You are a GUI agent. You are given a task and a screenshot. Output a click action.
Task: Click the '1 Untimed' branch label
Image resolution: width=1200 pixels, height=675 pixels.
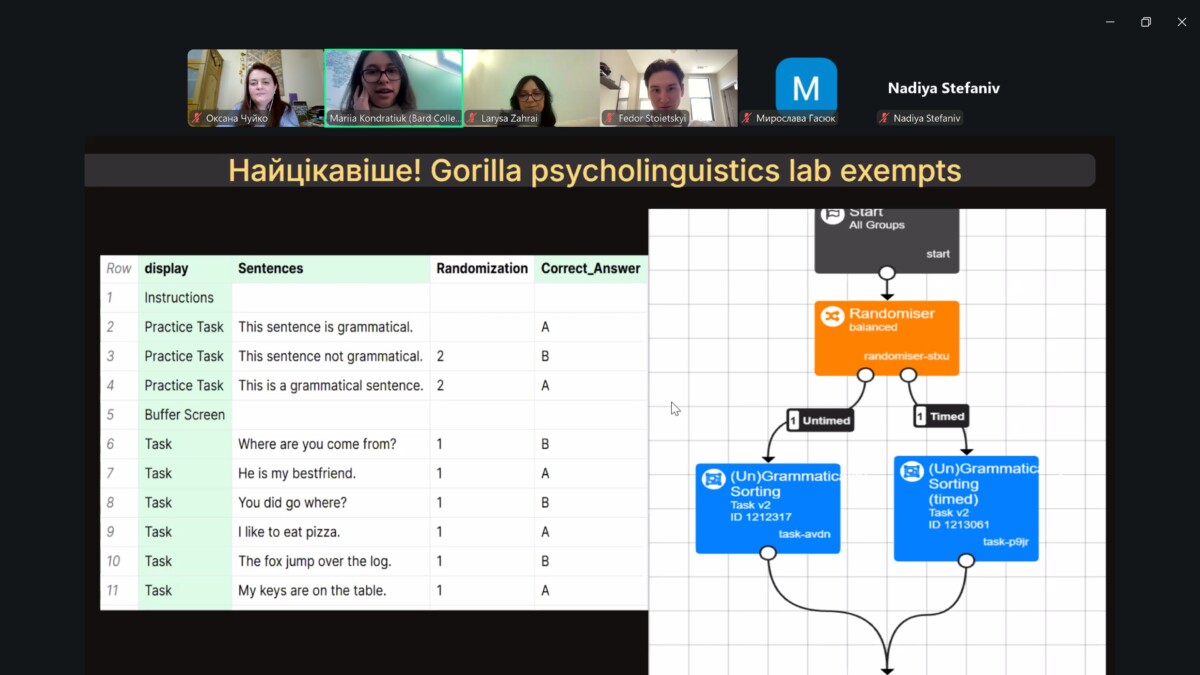[820, 420]
